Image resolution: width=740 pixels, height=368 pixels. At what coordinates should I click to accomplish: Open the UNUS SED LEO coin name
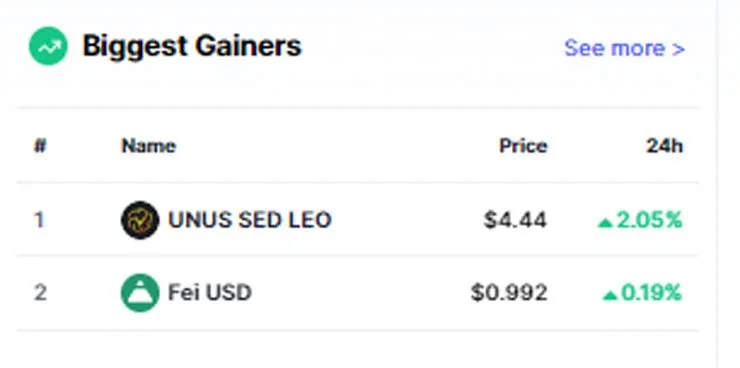click(x=250, y=220)
